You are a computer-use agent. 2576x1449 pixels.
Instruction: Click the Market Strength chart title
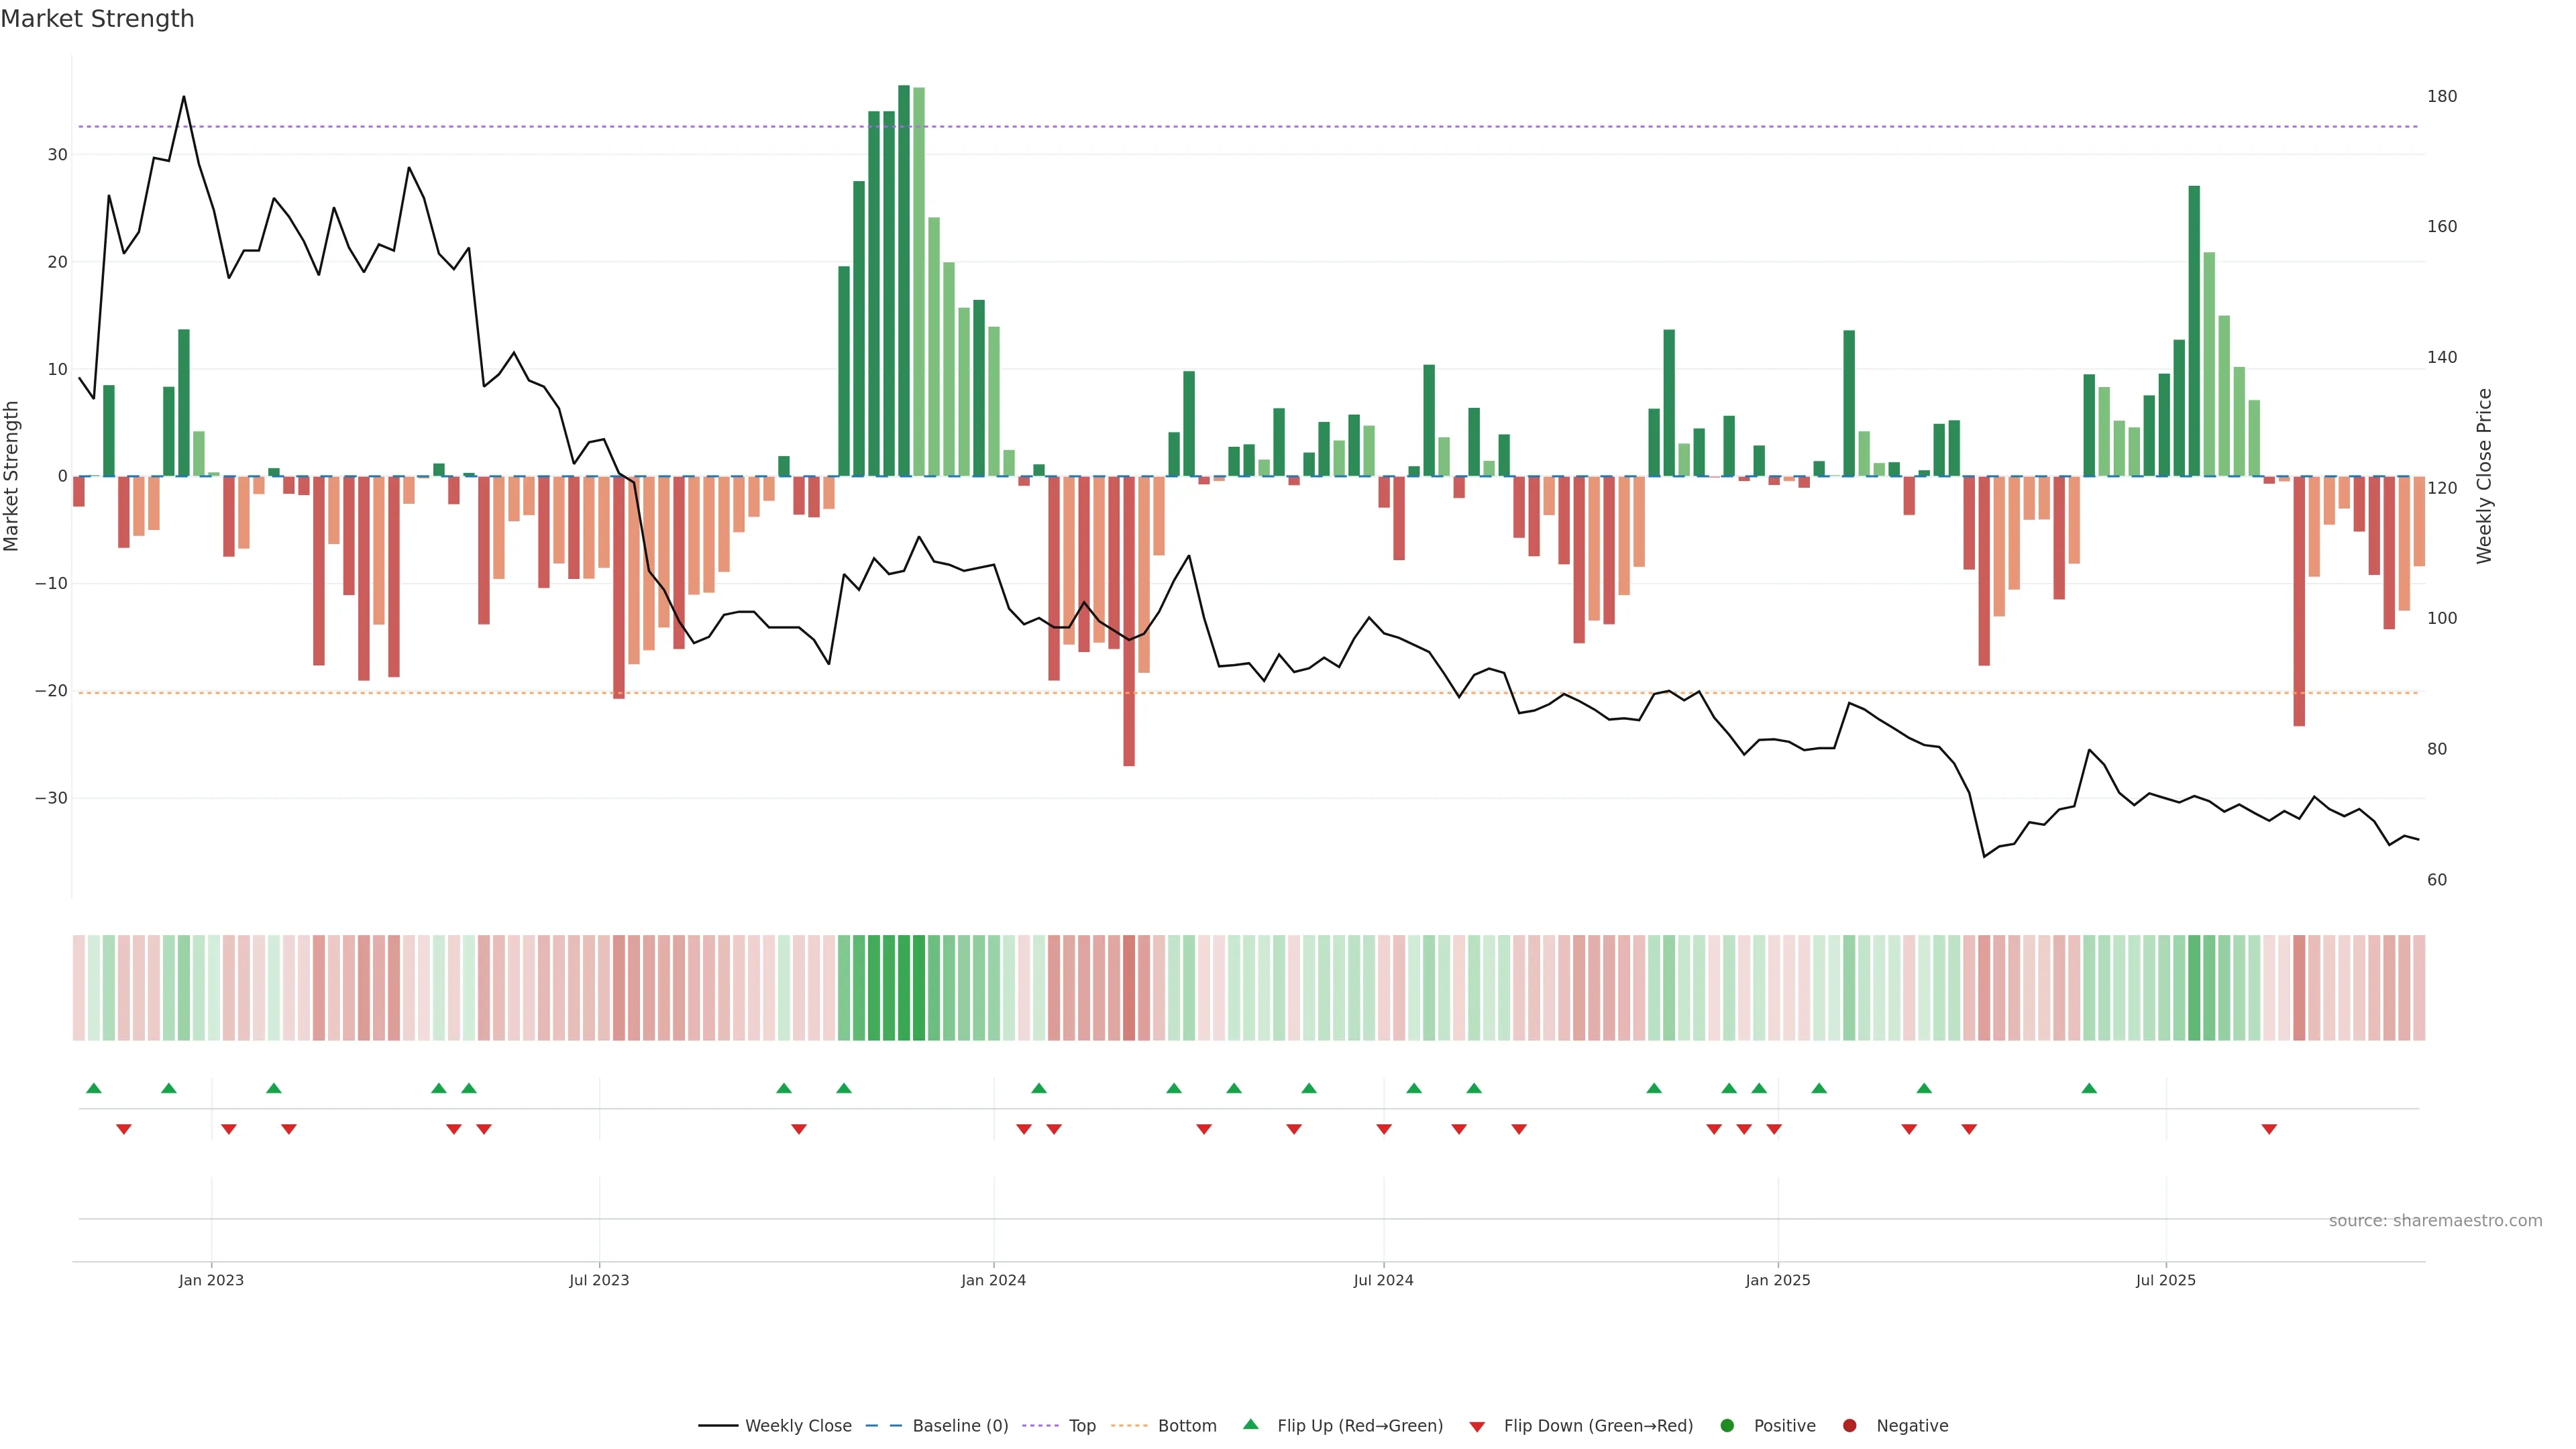pyautogui.click(x=97, y=18)
